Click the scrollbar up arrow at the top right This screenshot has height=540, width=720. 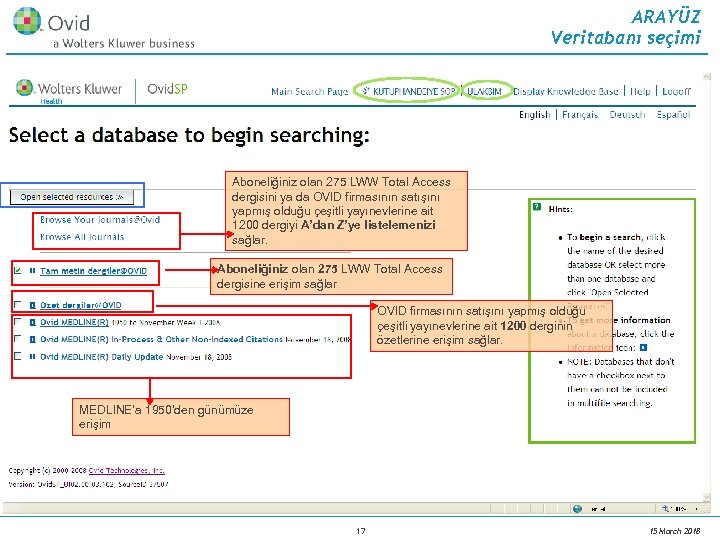(707, 76)
